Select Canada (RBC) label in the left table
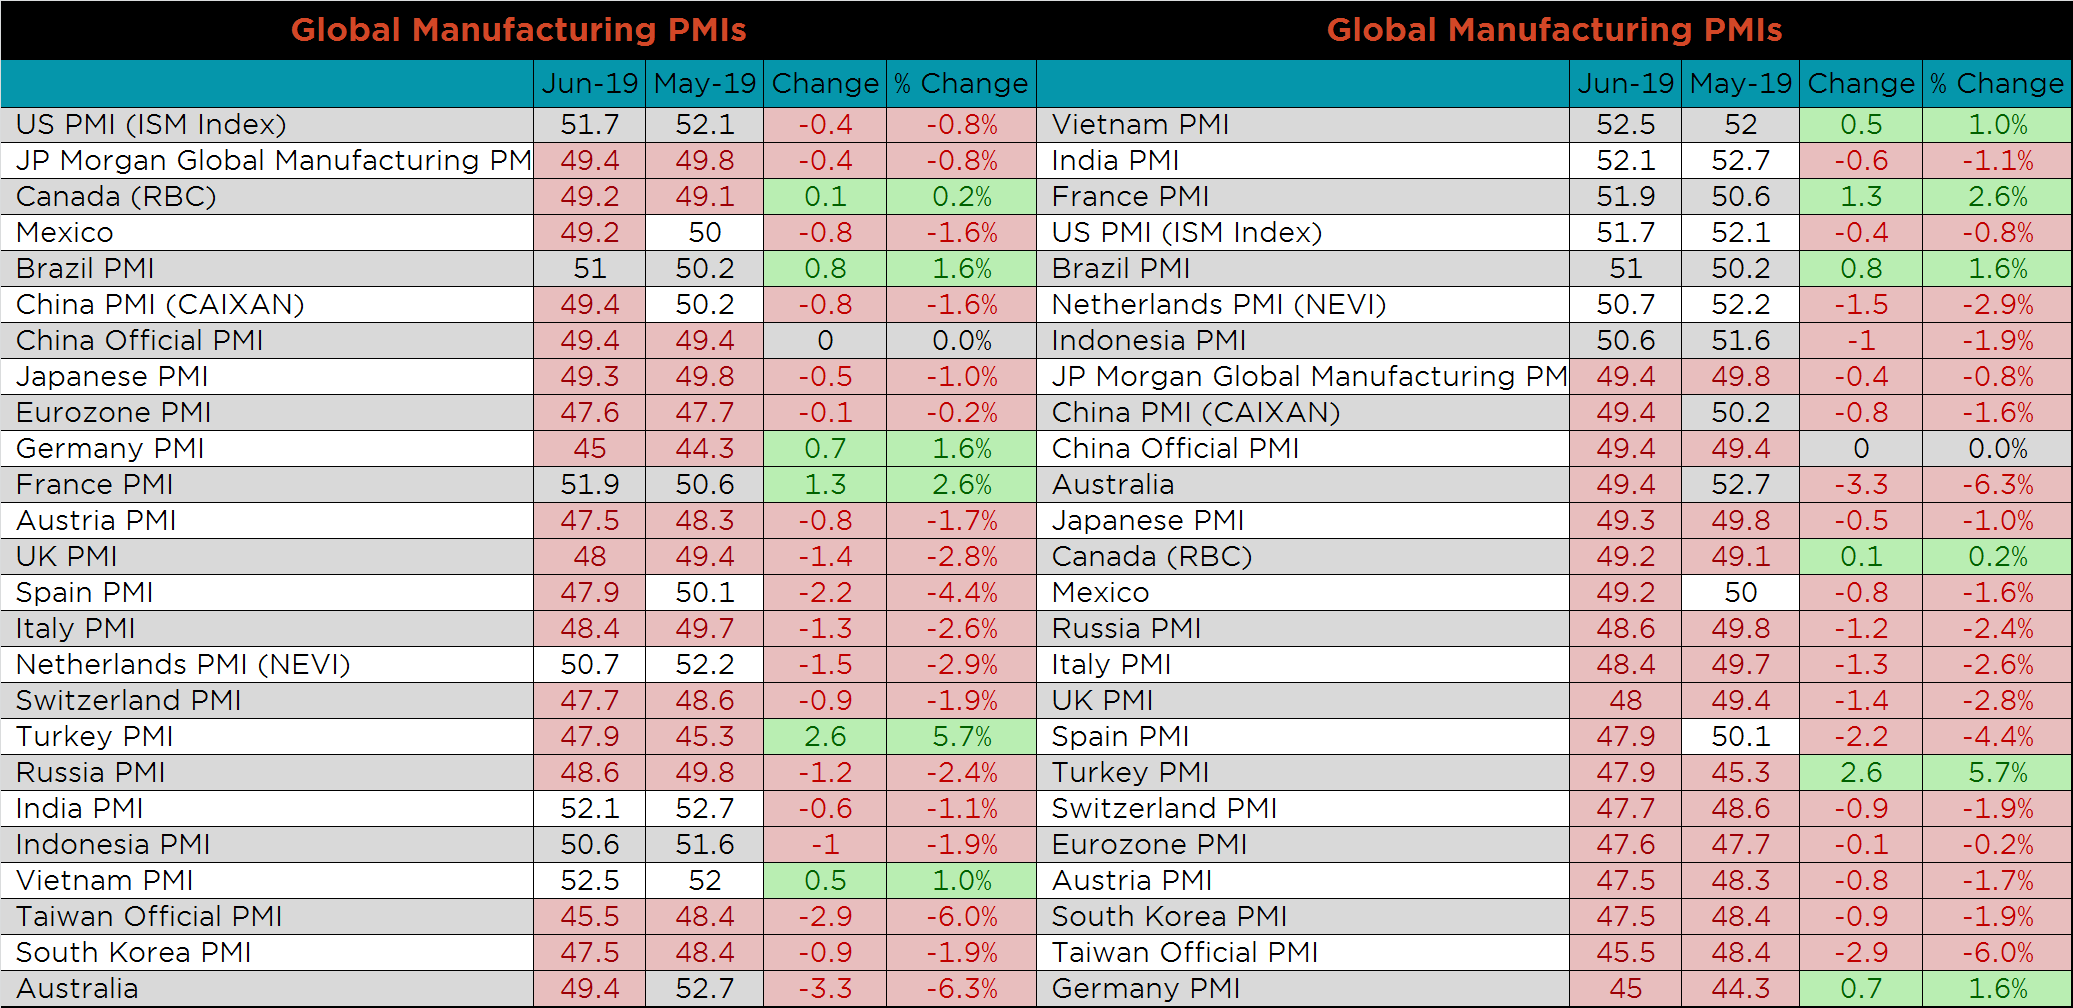Image resolution: width=2073 pixels, height=1008 pixels. [x=116, y=197]
